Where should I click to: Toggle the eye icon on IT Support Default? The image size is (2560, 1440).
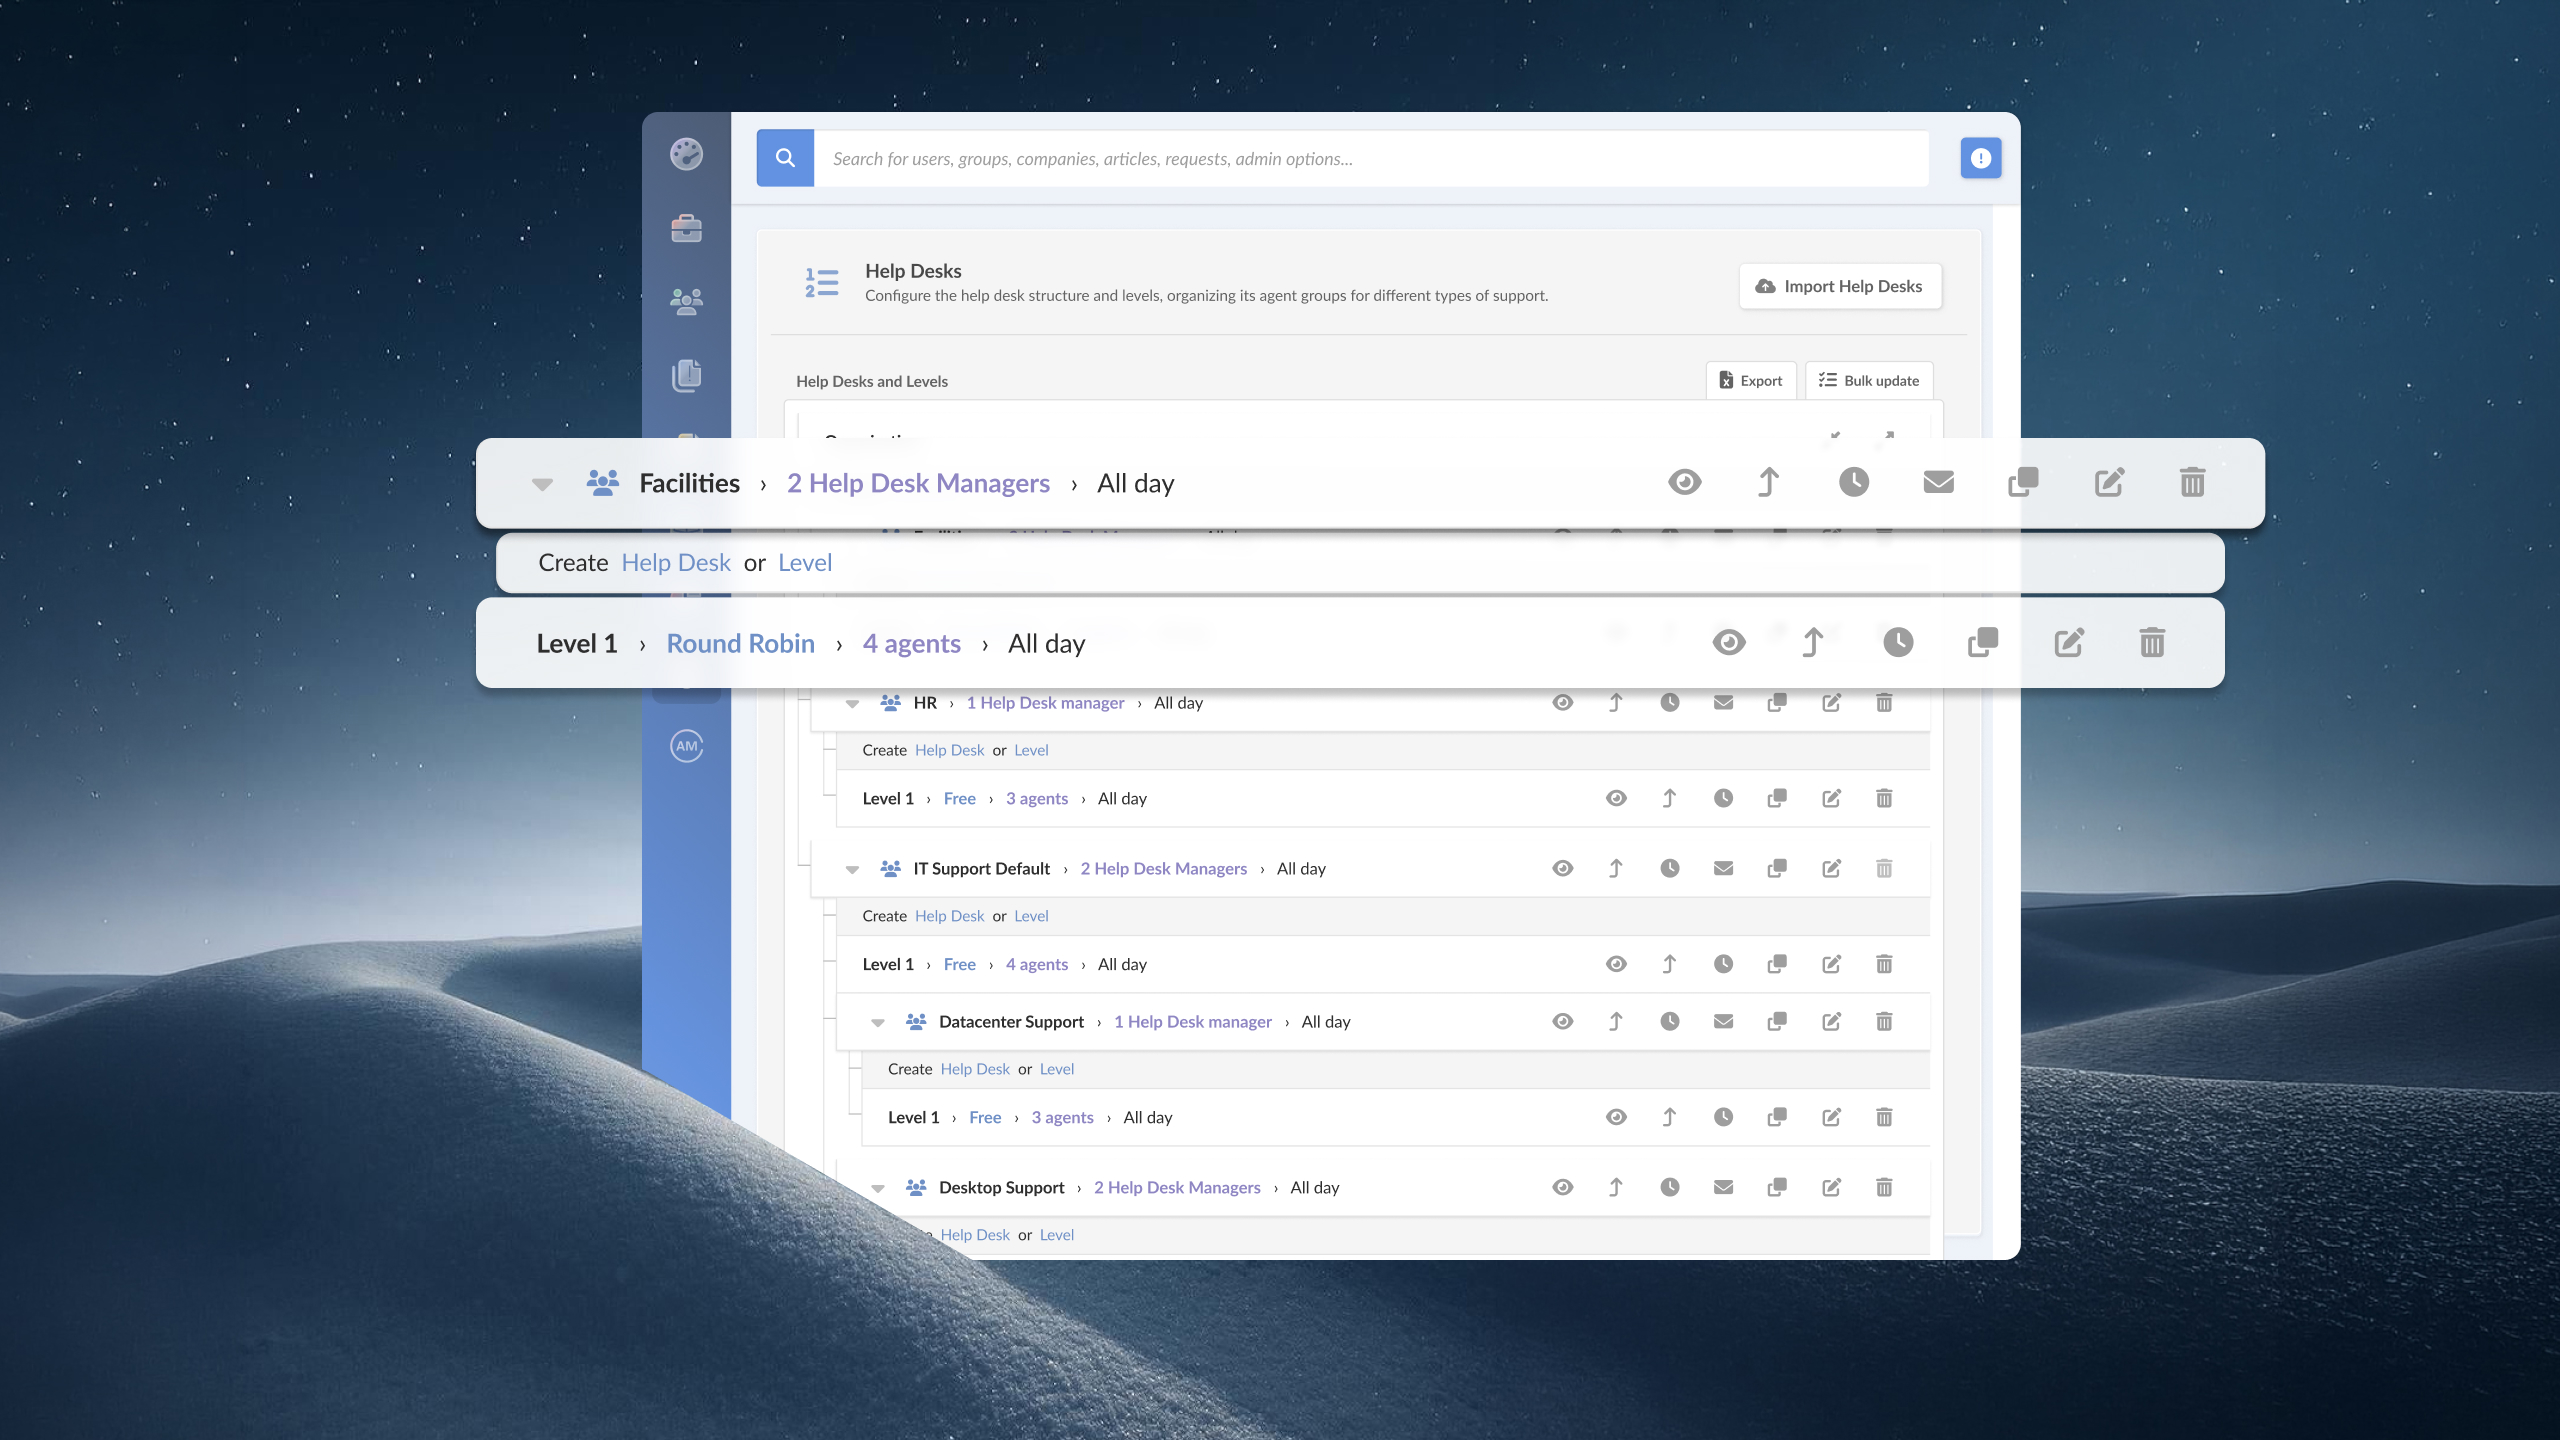(x=1563, y=868)
